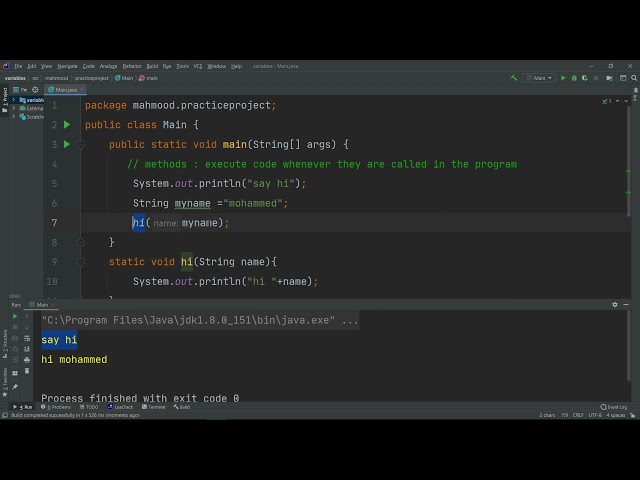Toggle the Project tool window side tab
This screenshot has width=640, height=480.
coord(4,100)
